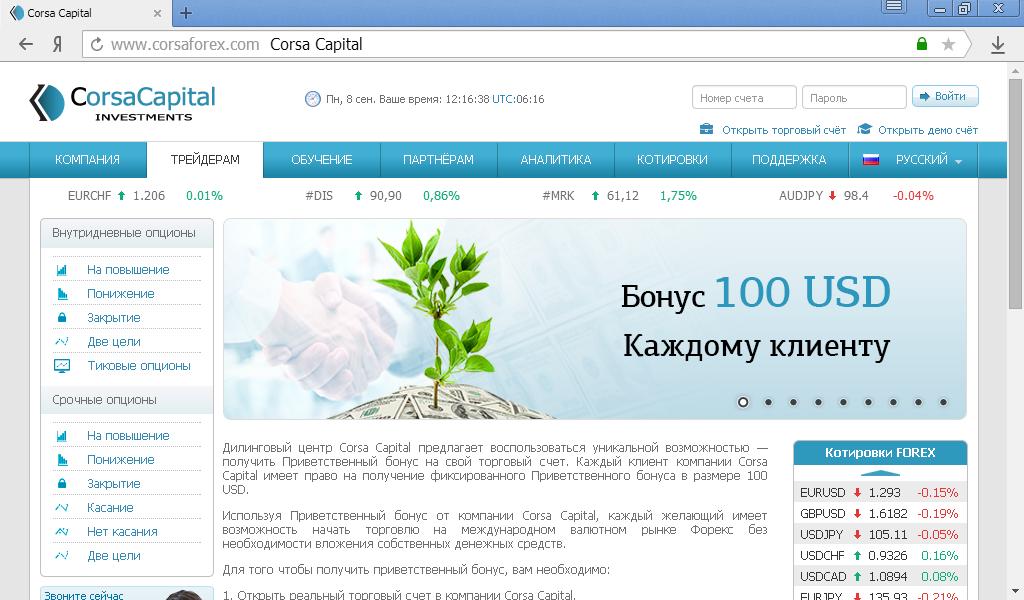Open intraday 'На повышение' option link
Viewport: 1024px width, 600px height.
coord(128,270)
